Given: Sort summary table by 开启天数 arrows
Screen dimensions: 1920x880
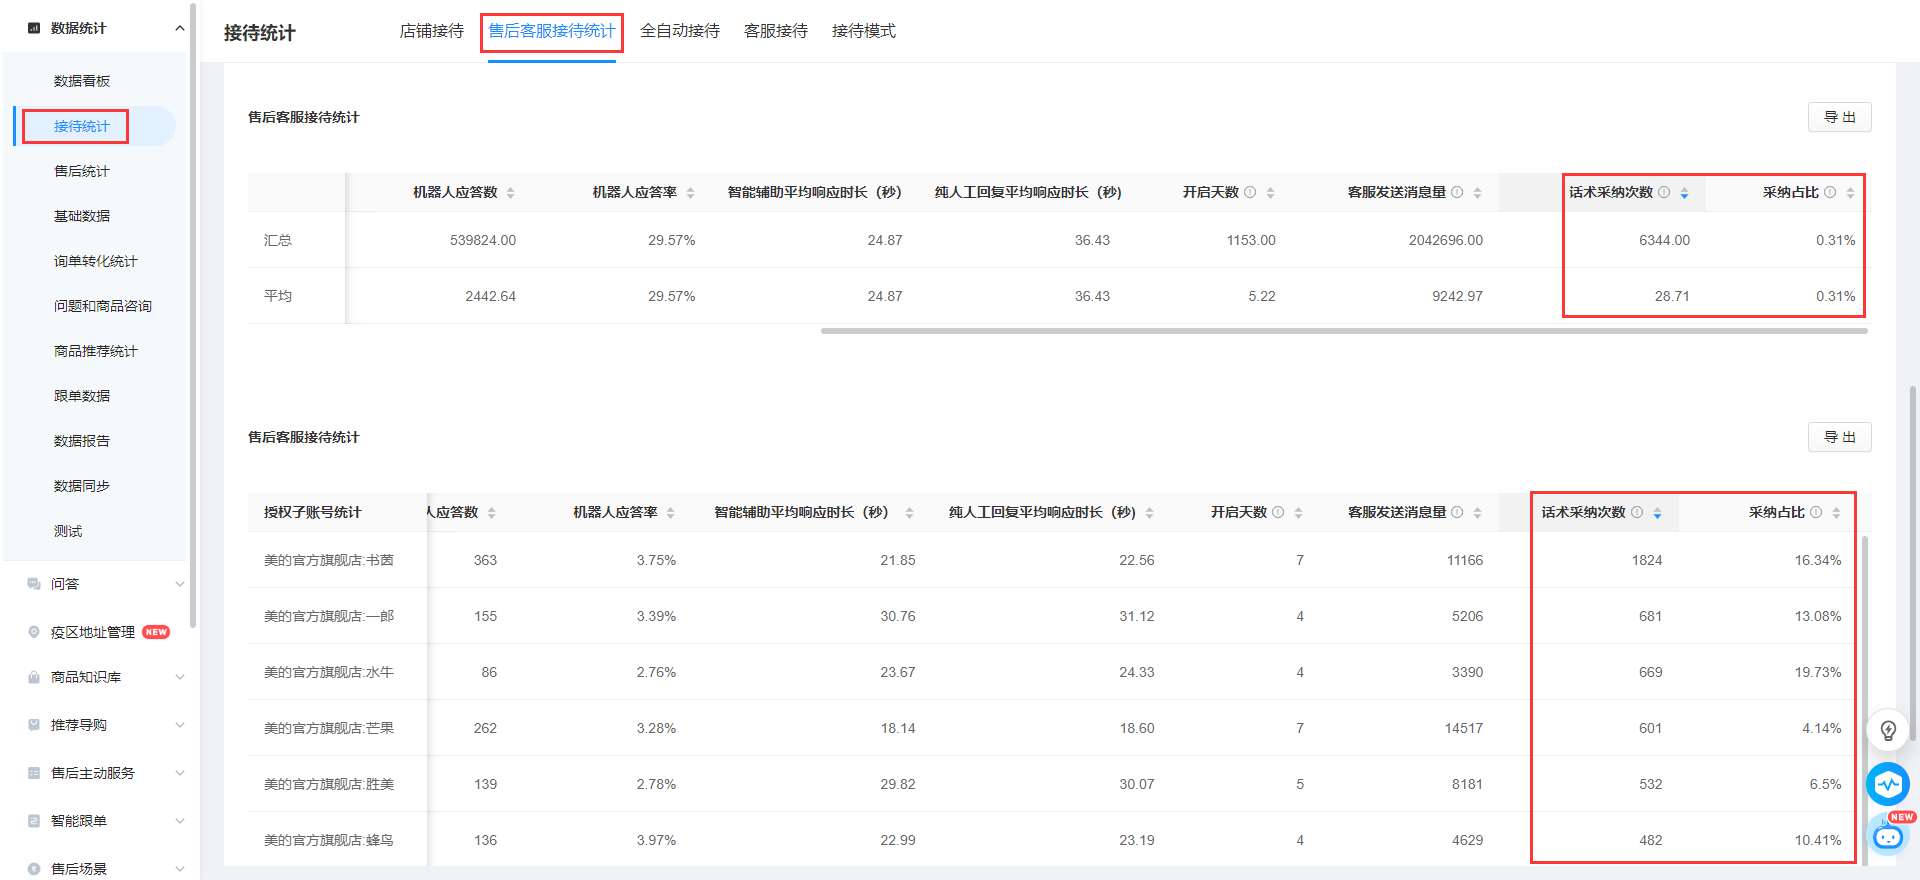Looking at the screenshot, I should click(x=1270, y=193).
